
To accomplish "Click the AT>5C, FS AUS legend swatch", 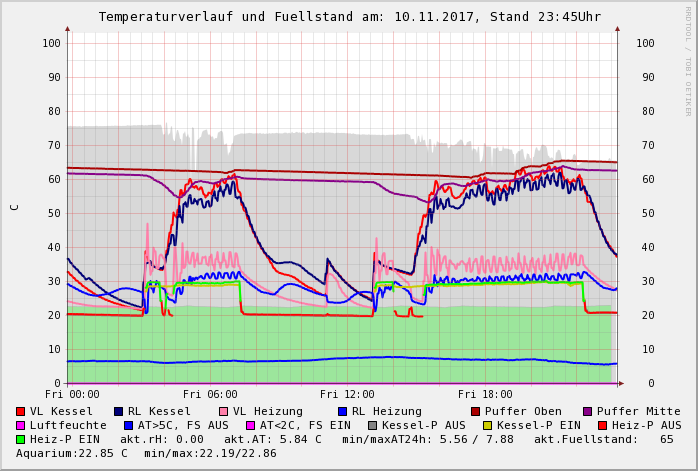I will pyautogui.click(x=126, y=425).
